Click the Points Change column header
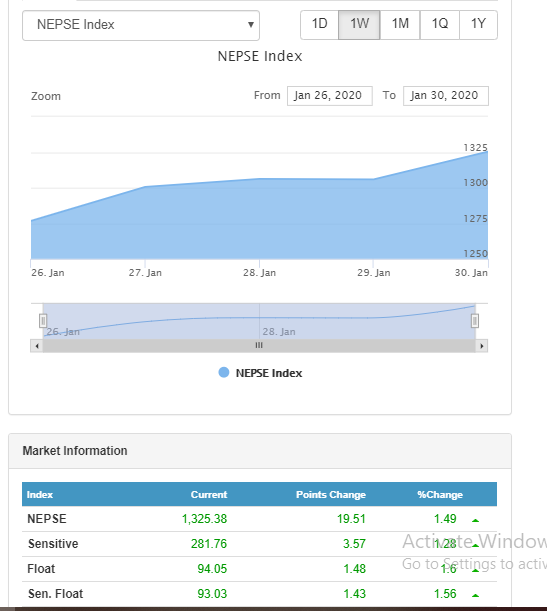This screenshot has height=611, width=547. click(331, 494)
